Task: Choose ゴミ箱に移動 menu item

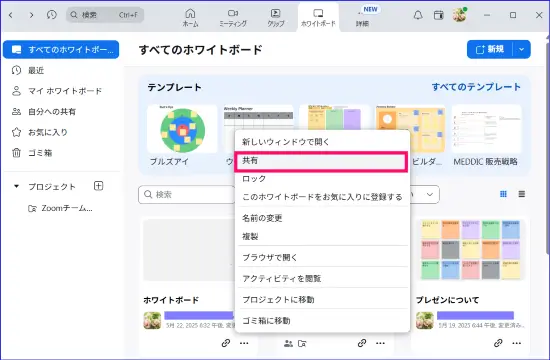Action: pyautogui.click(x=323, y=321)
